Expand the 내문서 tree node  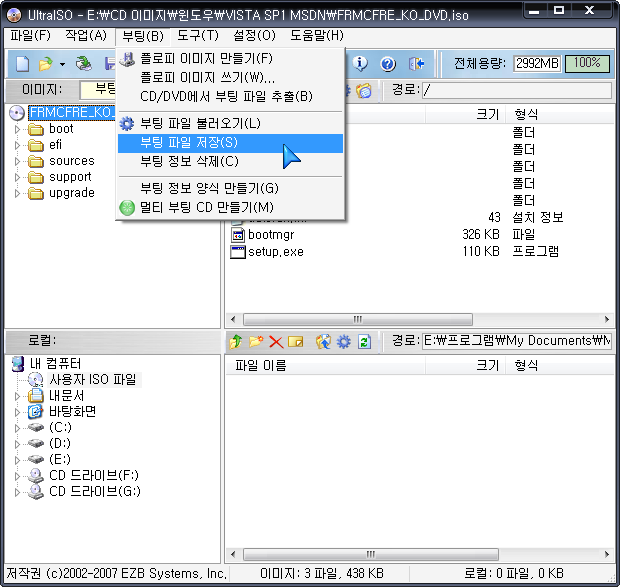[x=17, y=396]
